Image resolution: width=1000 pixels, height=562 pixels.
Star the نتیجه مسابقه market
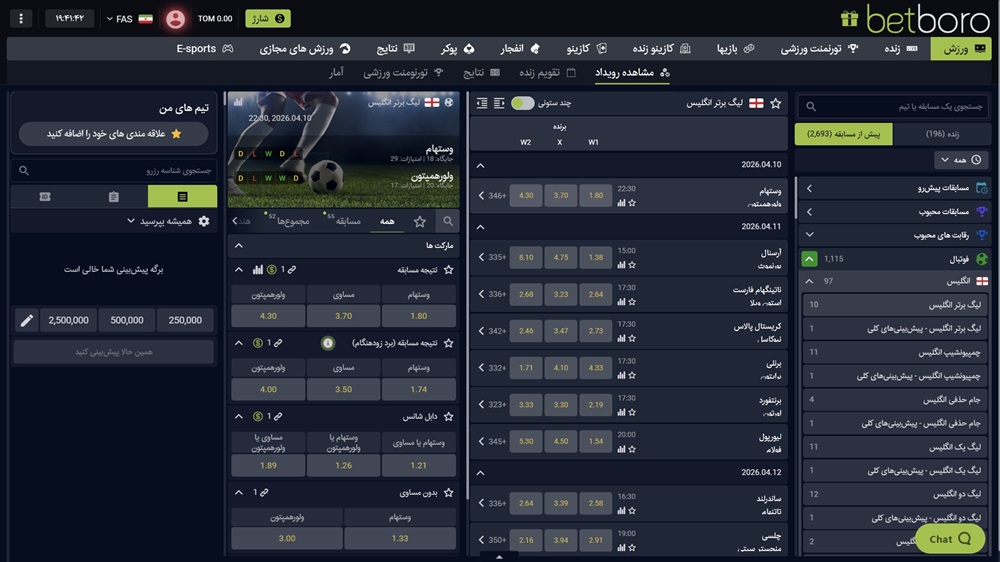pyautogui.click(x=448, y=270)
